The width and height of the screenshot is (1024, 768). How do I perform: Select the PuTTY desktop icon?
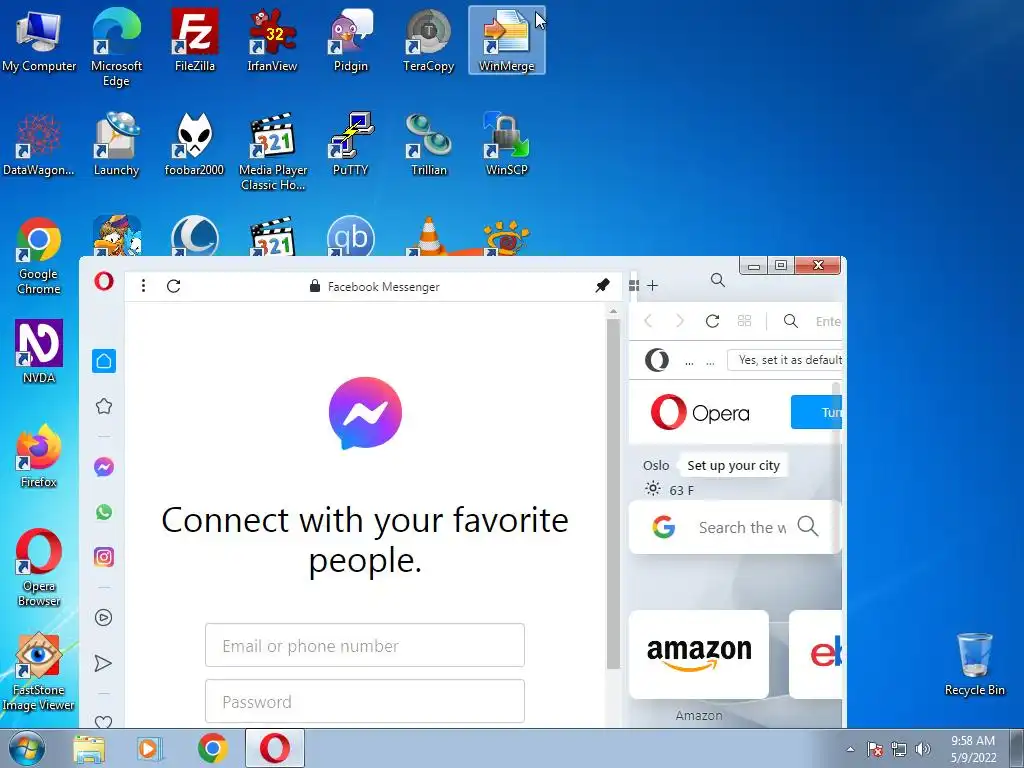click(x=351, y=144)
